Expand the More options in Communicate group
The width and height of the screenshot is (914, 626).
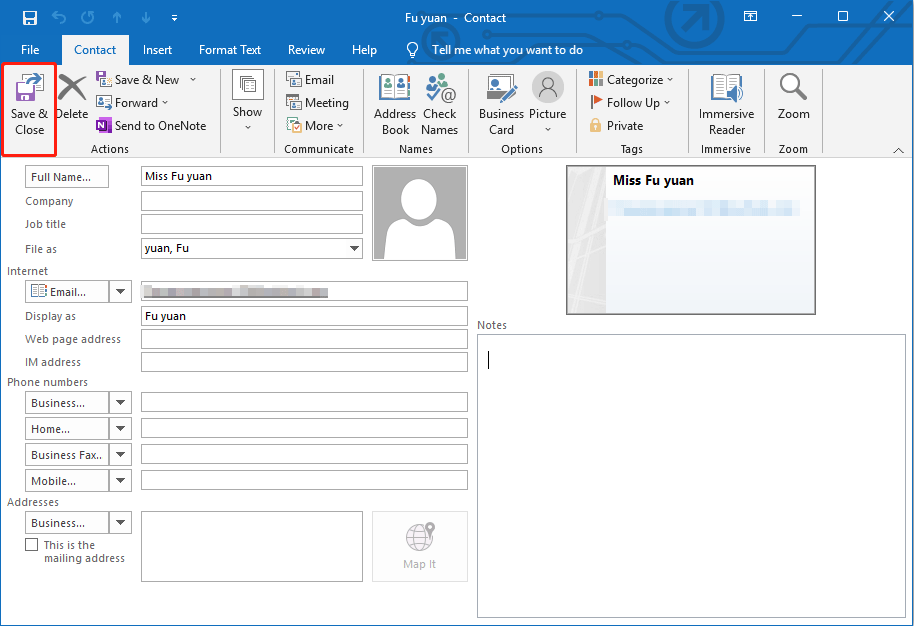317,125
